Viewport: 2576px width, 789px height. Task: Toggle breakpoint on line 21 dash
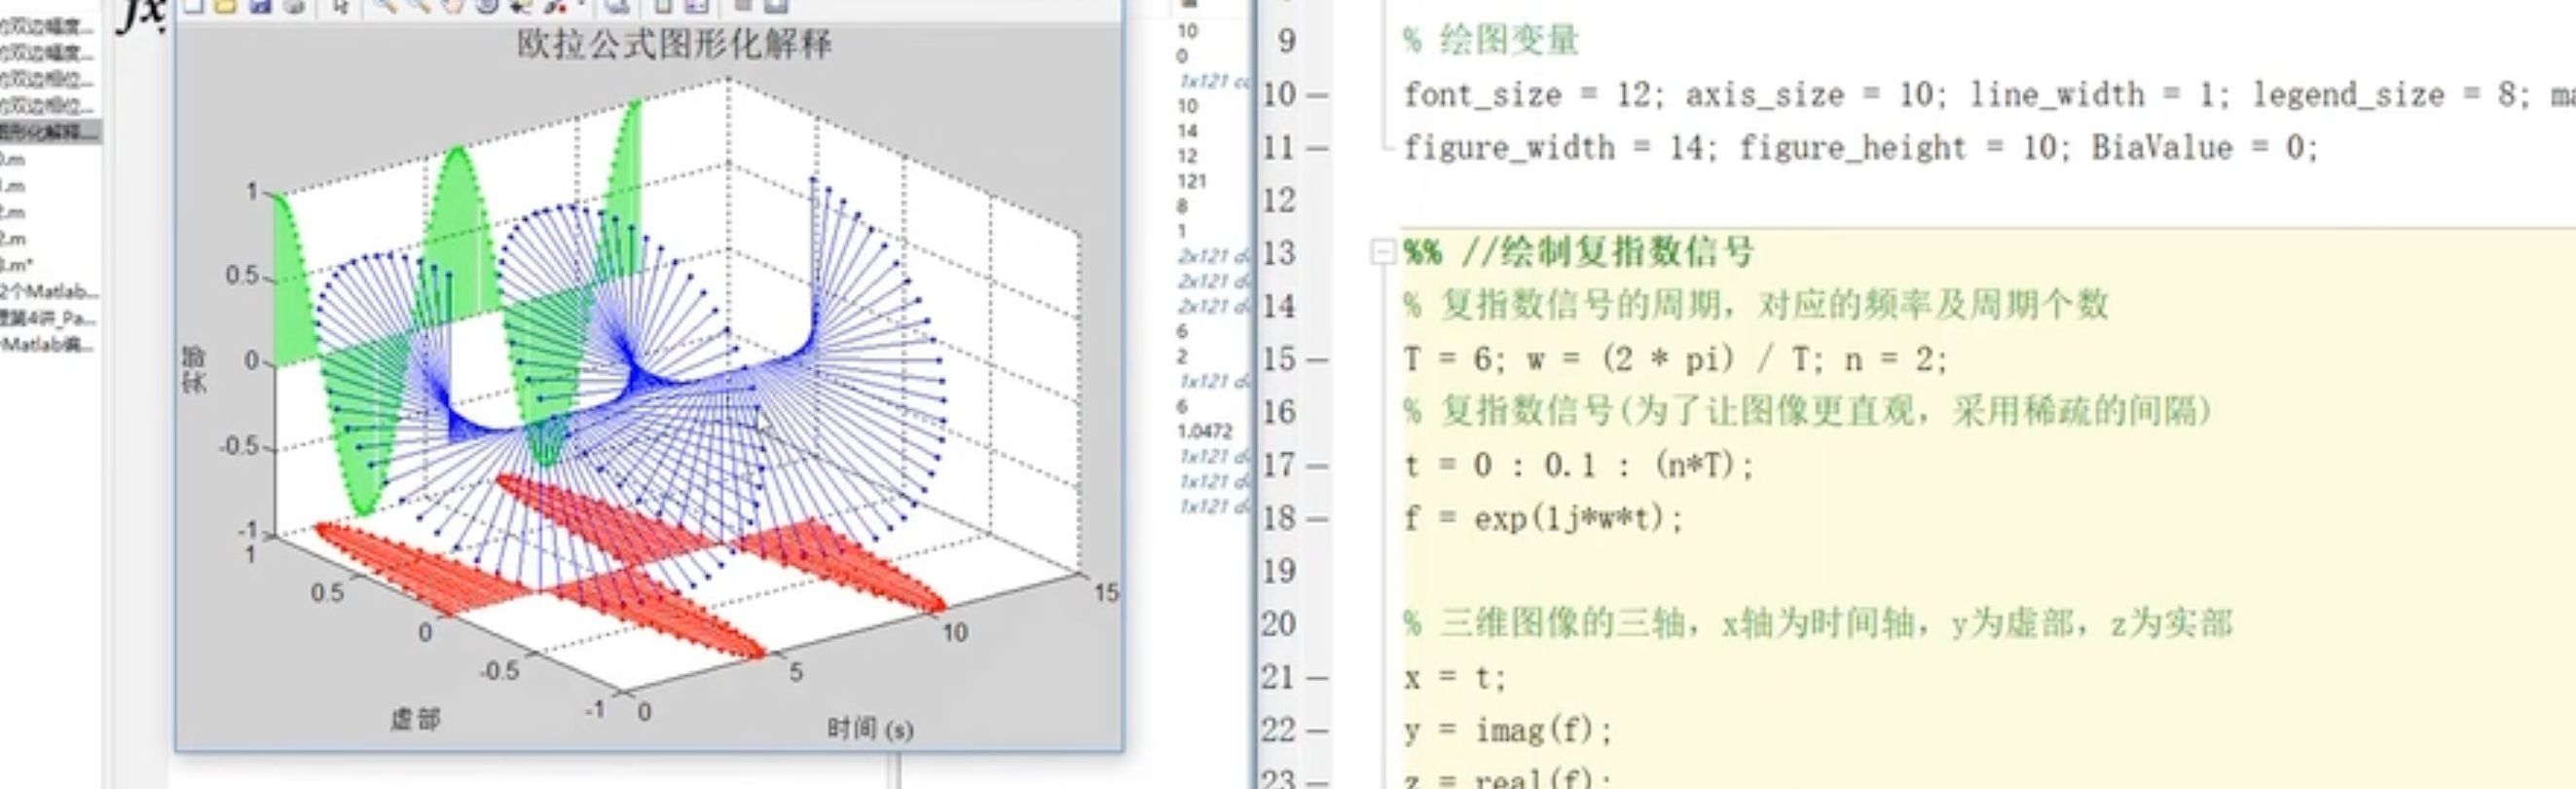1318,678
